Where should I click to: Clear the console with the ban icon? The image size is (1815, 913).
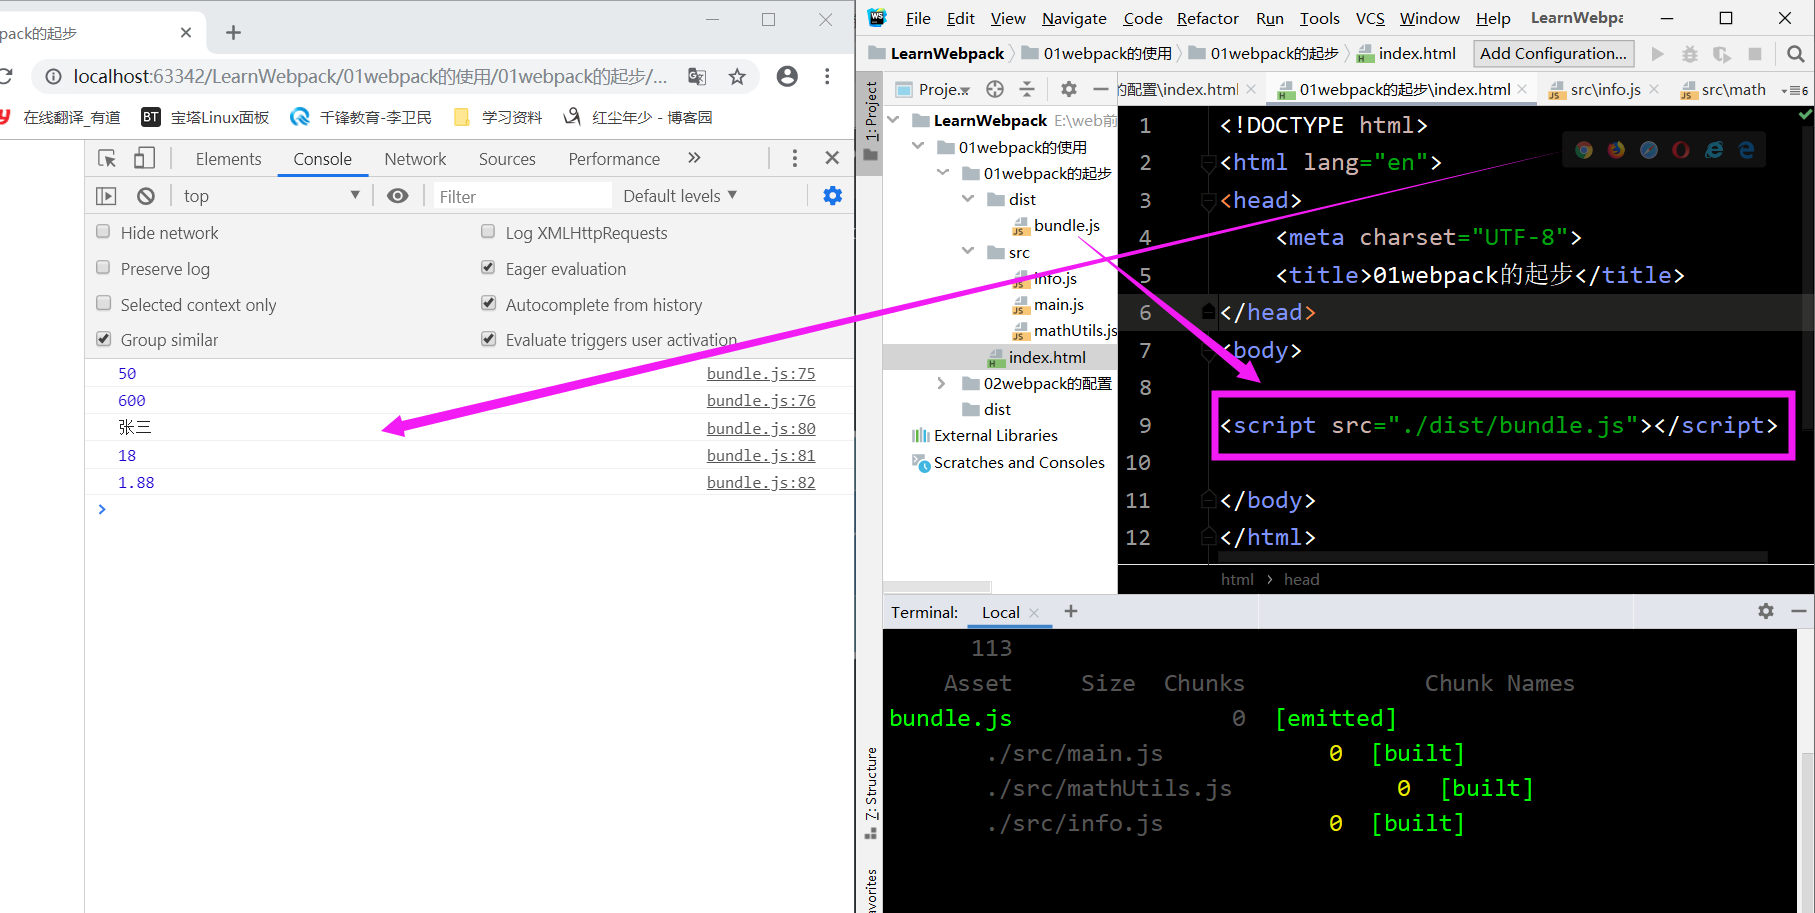coord(146,196)
